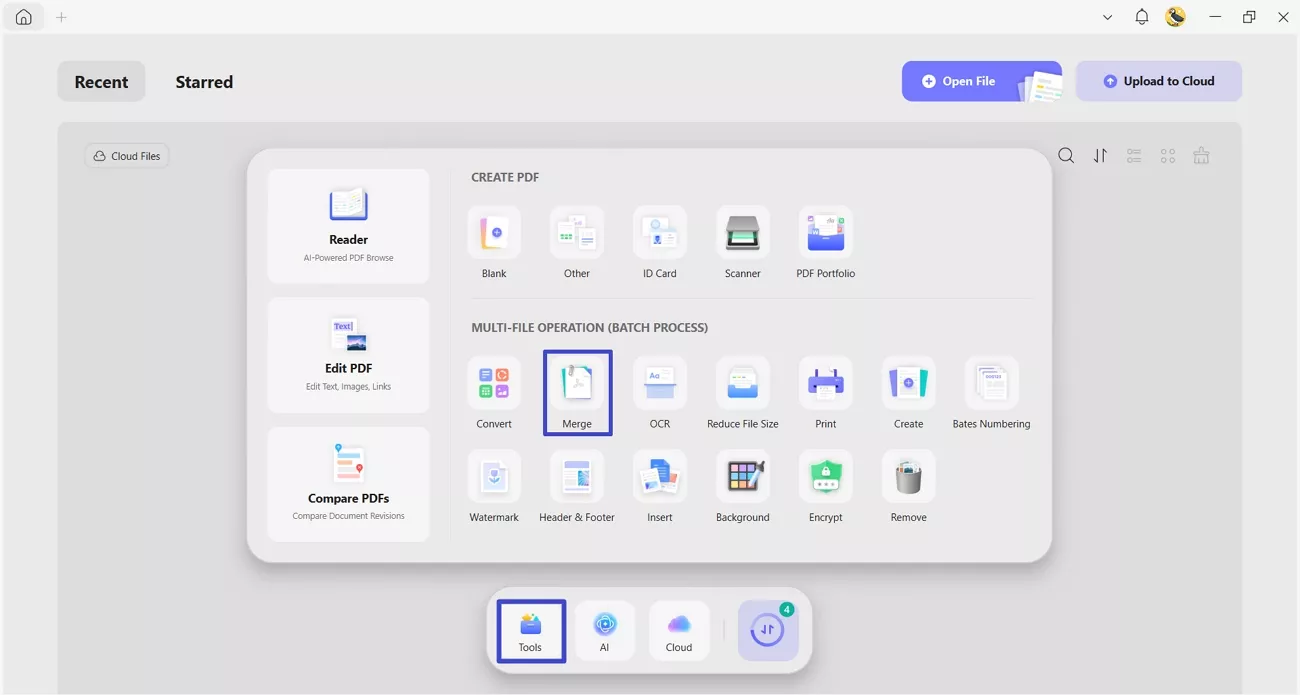Open the batch Insert tool

pyautogui.click(x=660, y=487)
